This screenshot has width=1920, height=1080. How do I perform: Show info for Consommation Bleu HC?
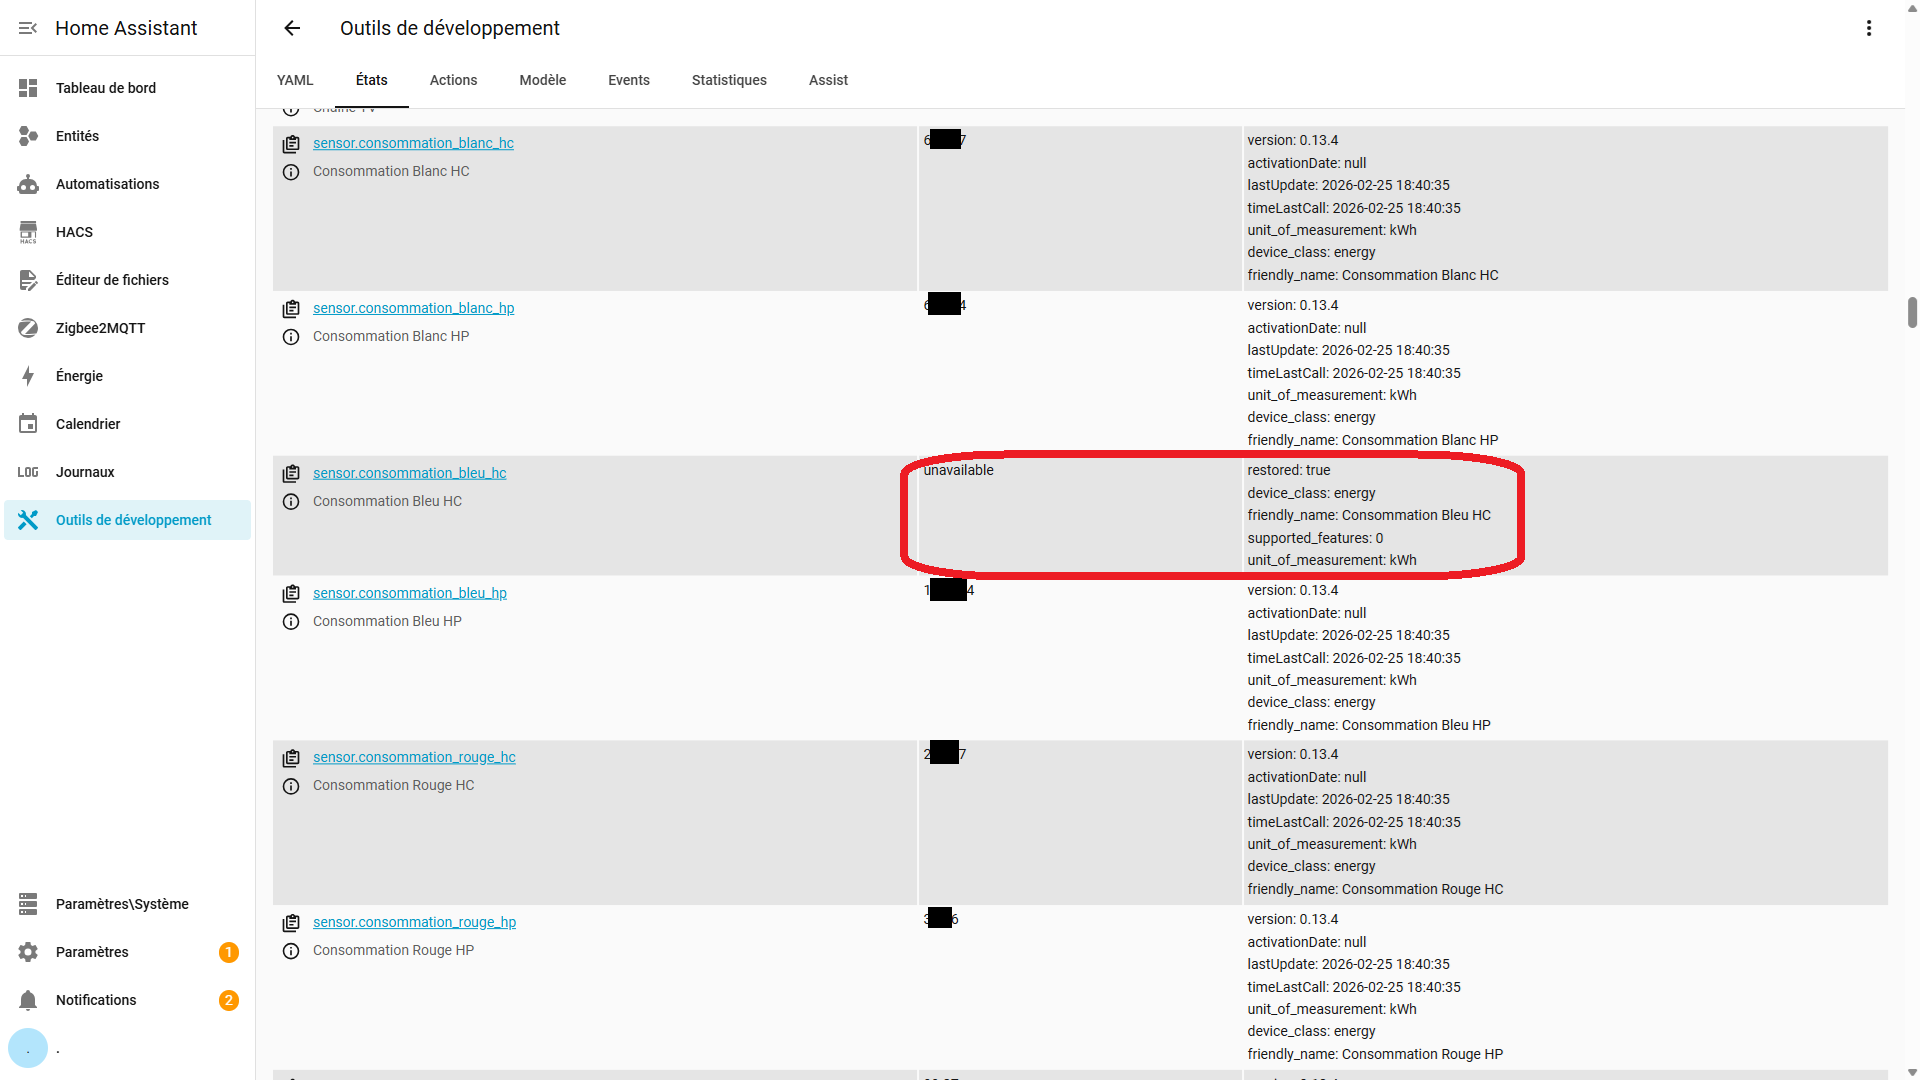291,502
